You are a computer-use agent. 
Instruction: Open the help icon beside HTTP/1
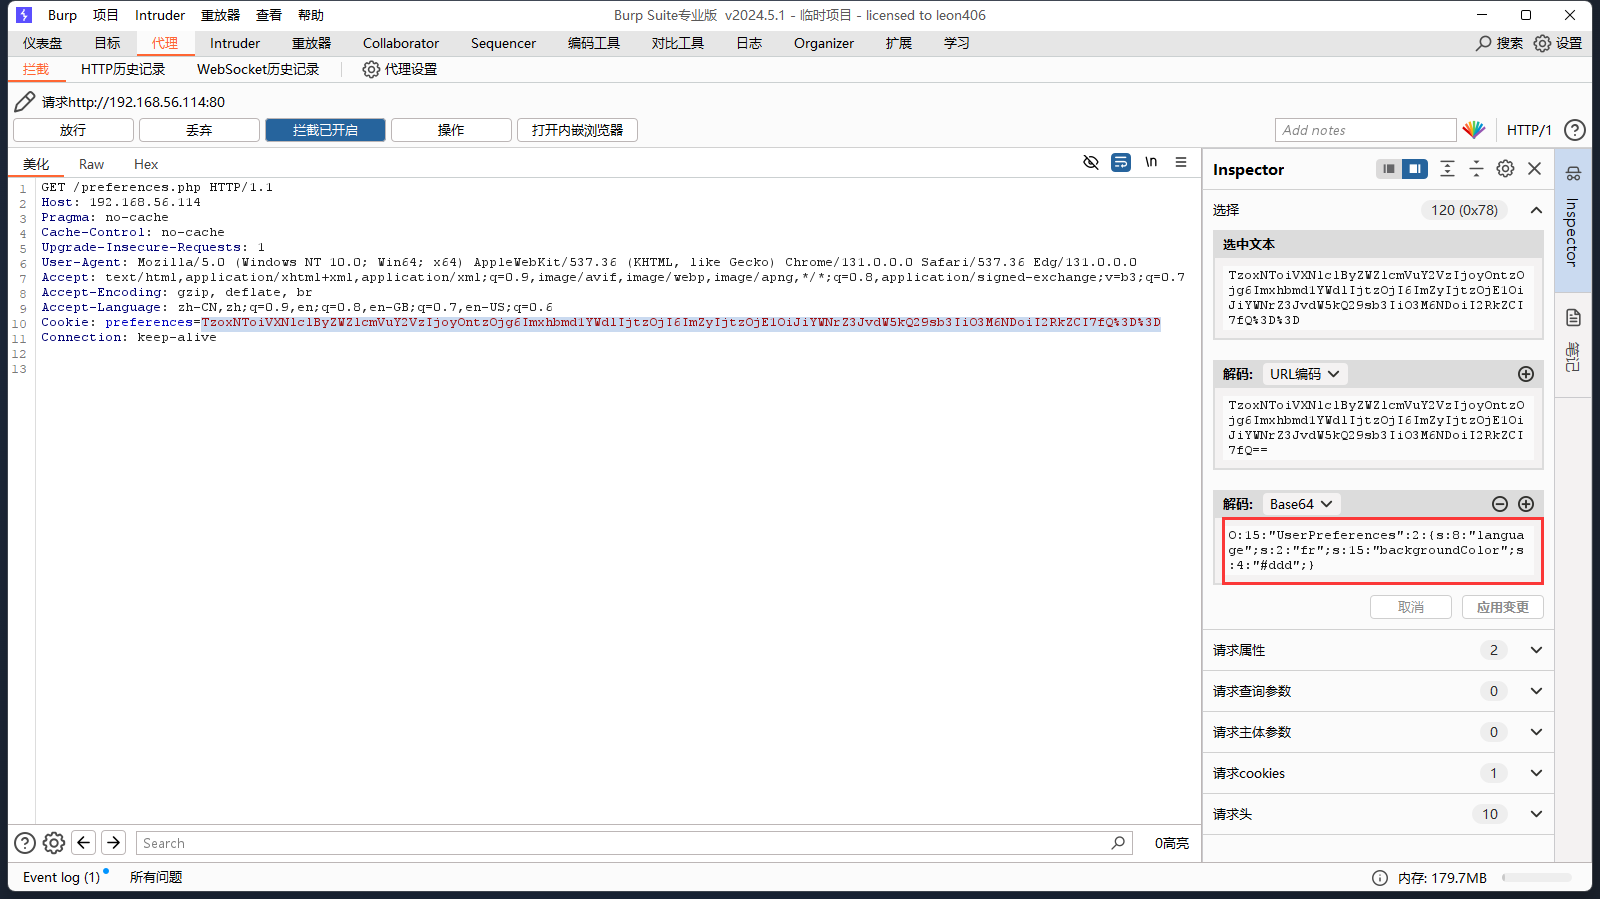point(1574,130)
